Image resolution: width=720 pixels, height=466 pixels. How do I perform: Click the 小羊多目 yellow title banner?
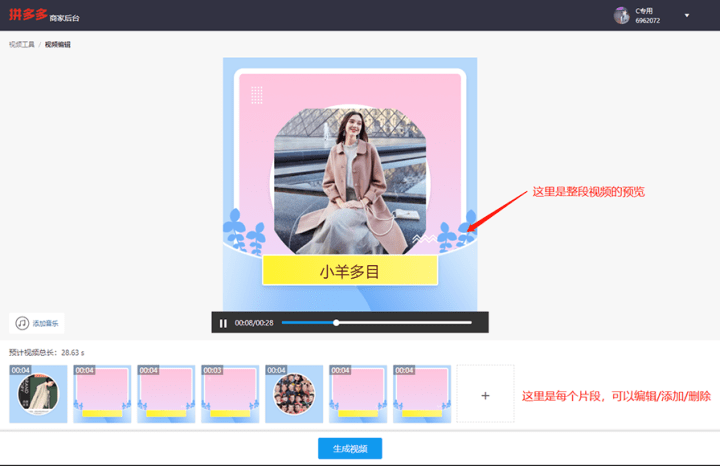[350, 271]
